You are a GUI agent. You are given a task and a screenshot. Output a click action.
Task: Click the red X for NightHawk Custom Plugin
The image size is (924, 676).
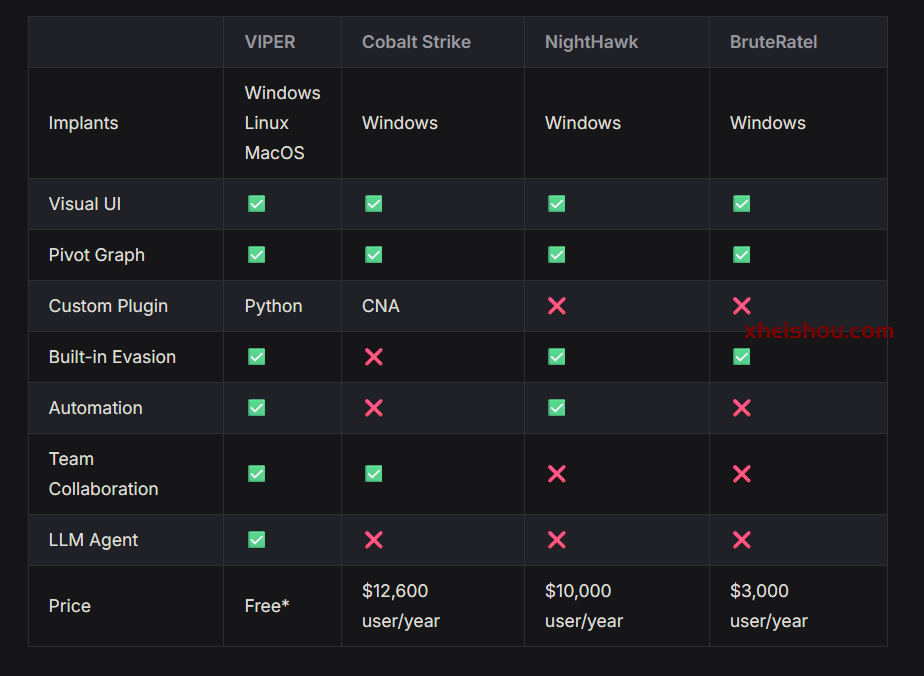[557, 306]
